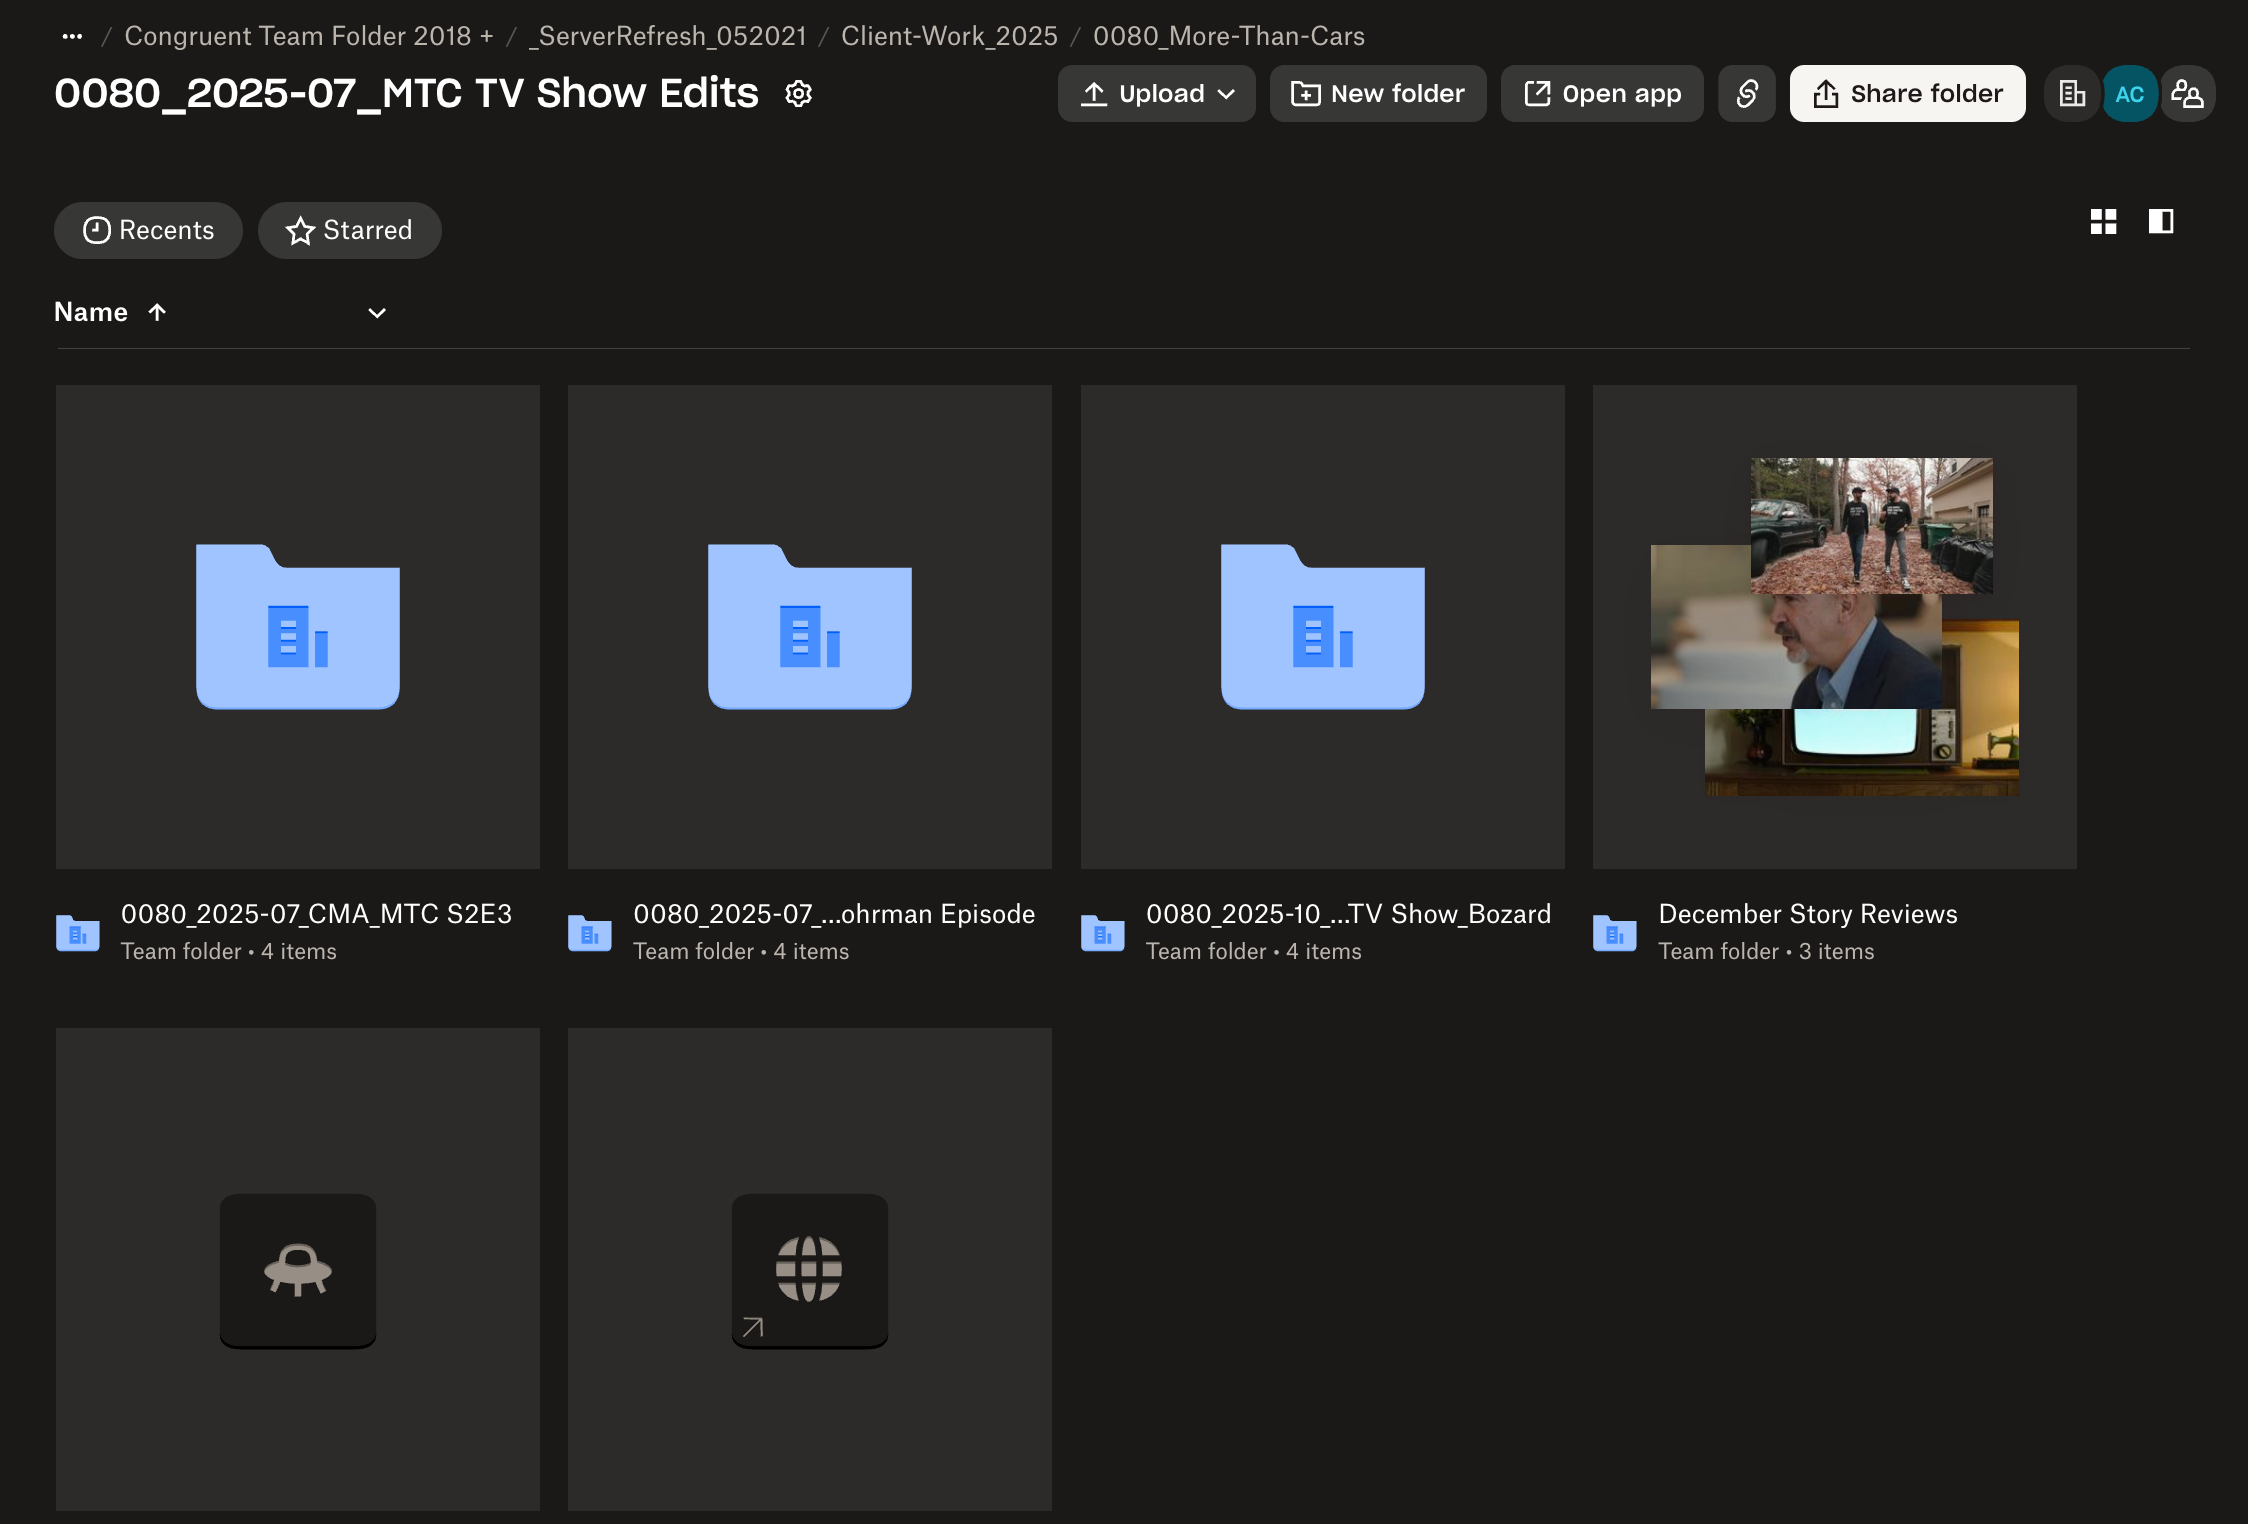Open the AC account avatar
The image size is (2248, 1524).
(2130, 93)
